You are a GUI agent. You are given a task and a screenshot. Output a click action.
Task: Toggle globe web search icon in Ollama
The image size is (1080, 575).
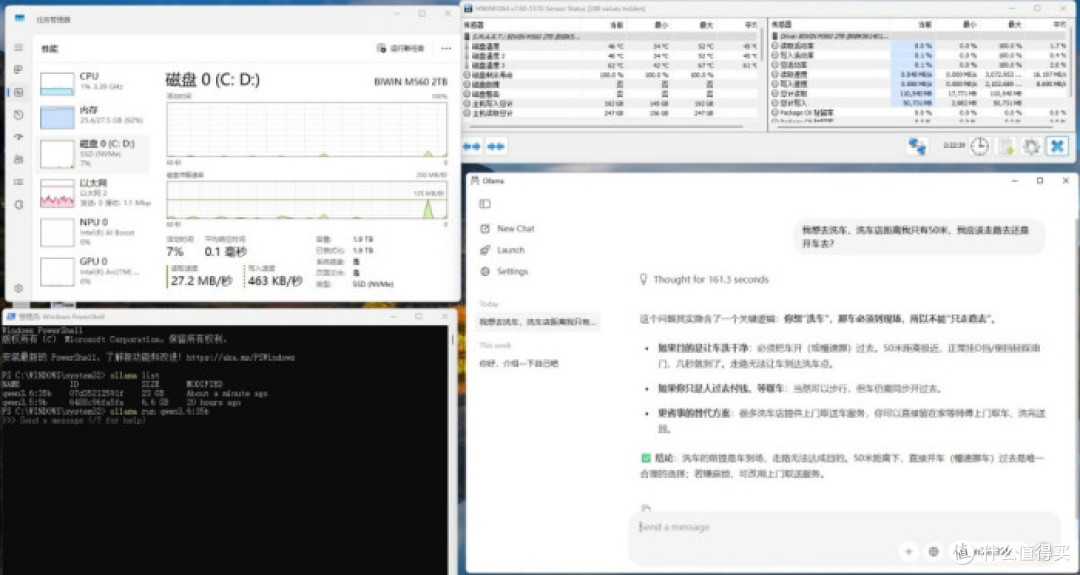934,552
